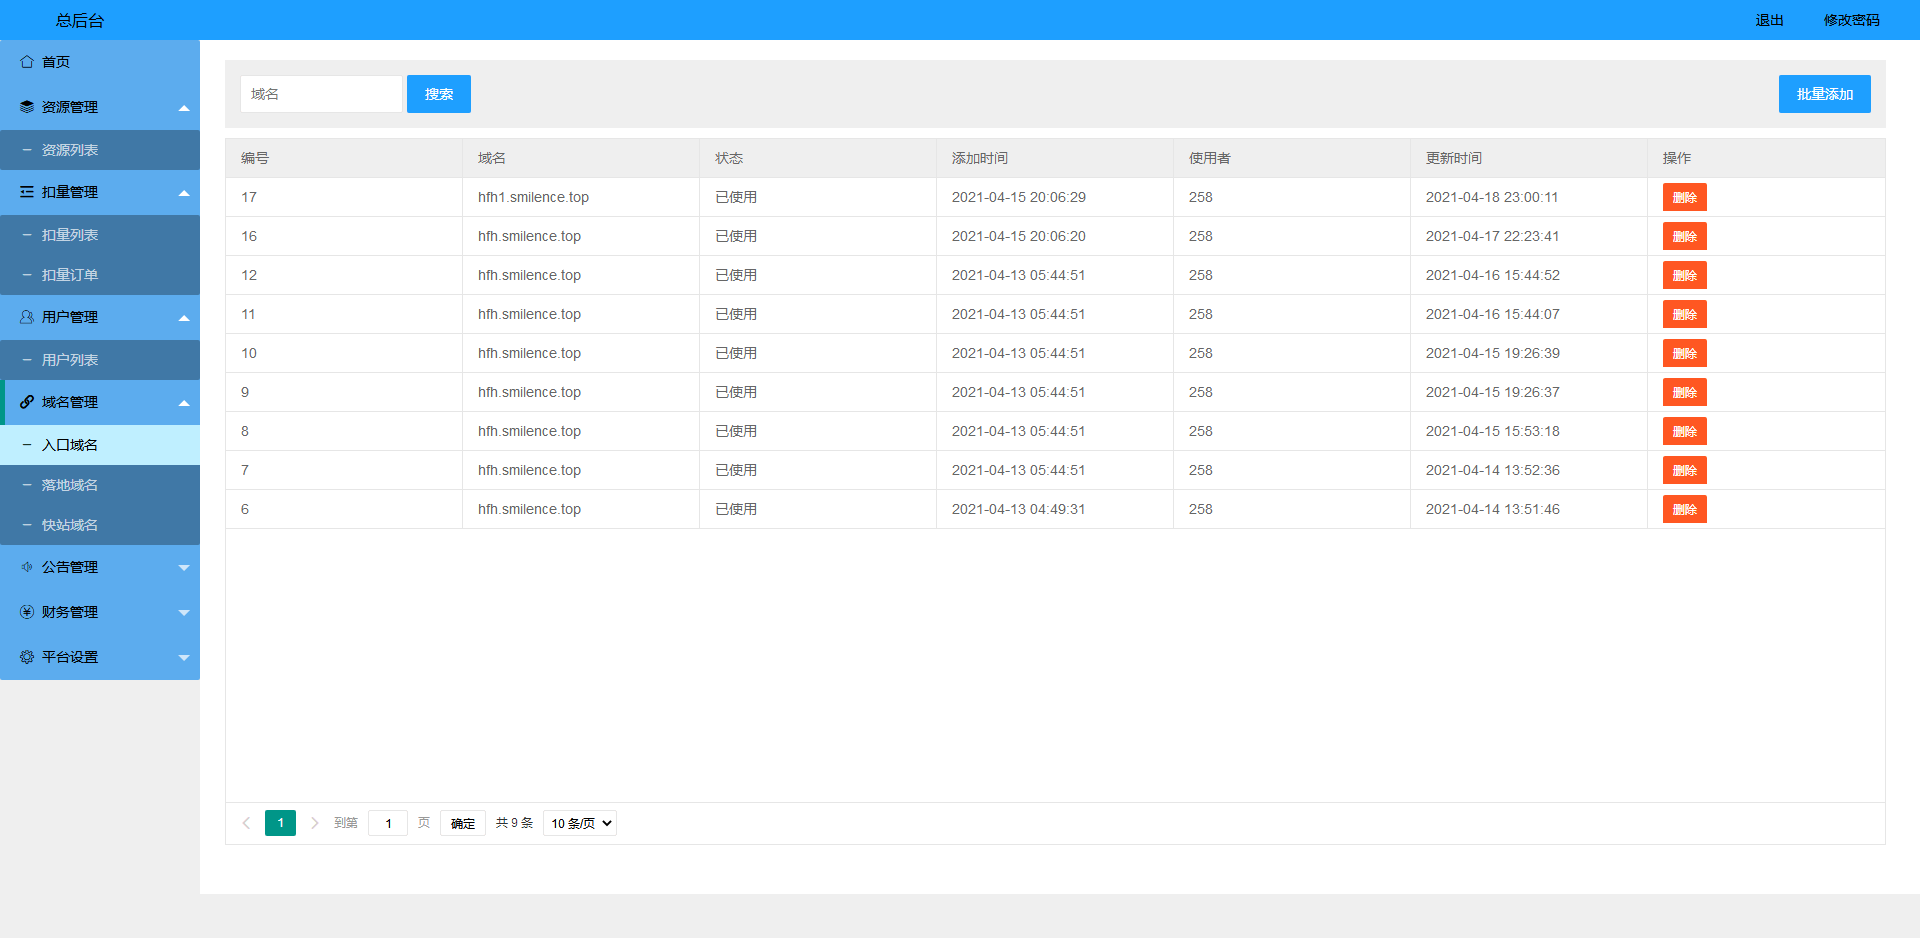The width and height of the screenshot is (1920, 938).
Task: Go to 扣量订单 submenu item
Action: 70,275
